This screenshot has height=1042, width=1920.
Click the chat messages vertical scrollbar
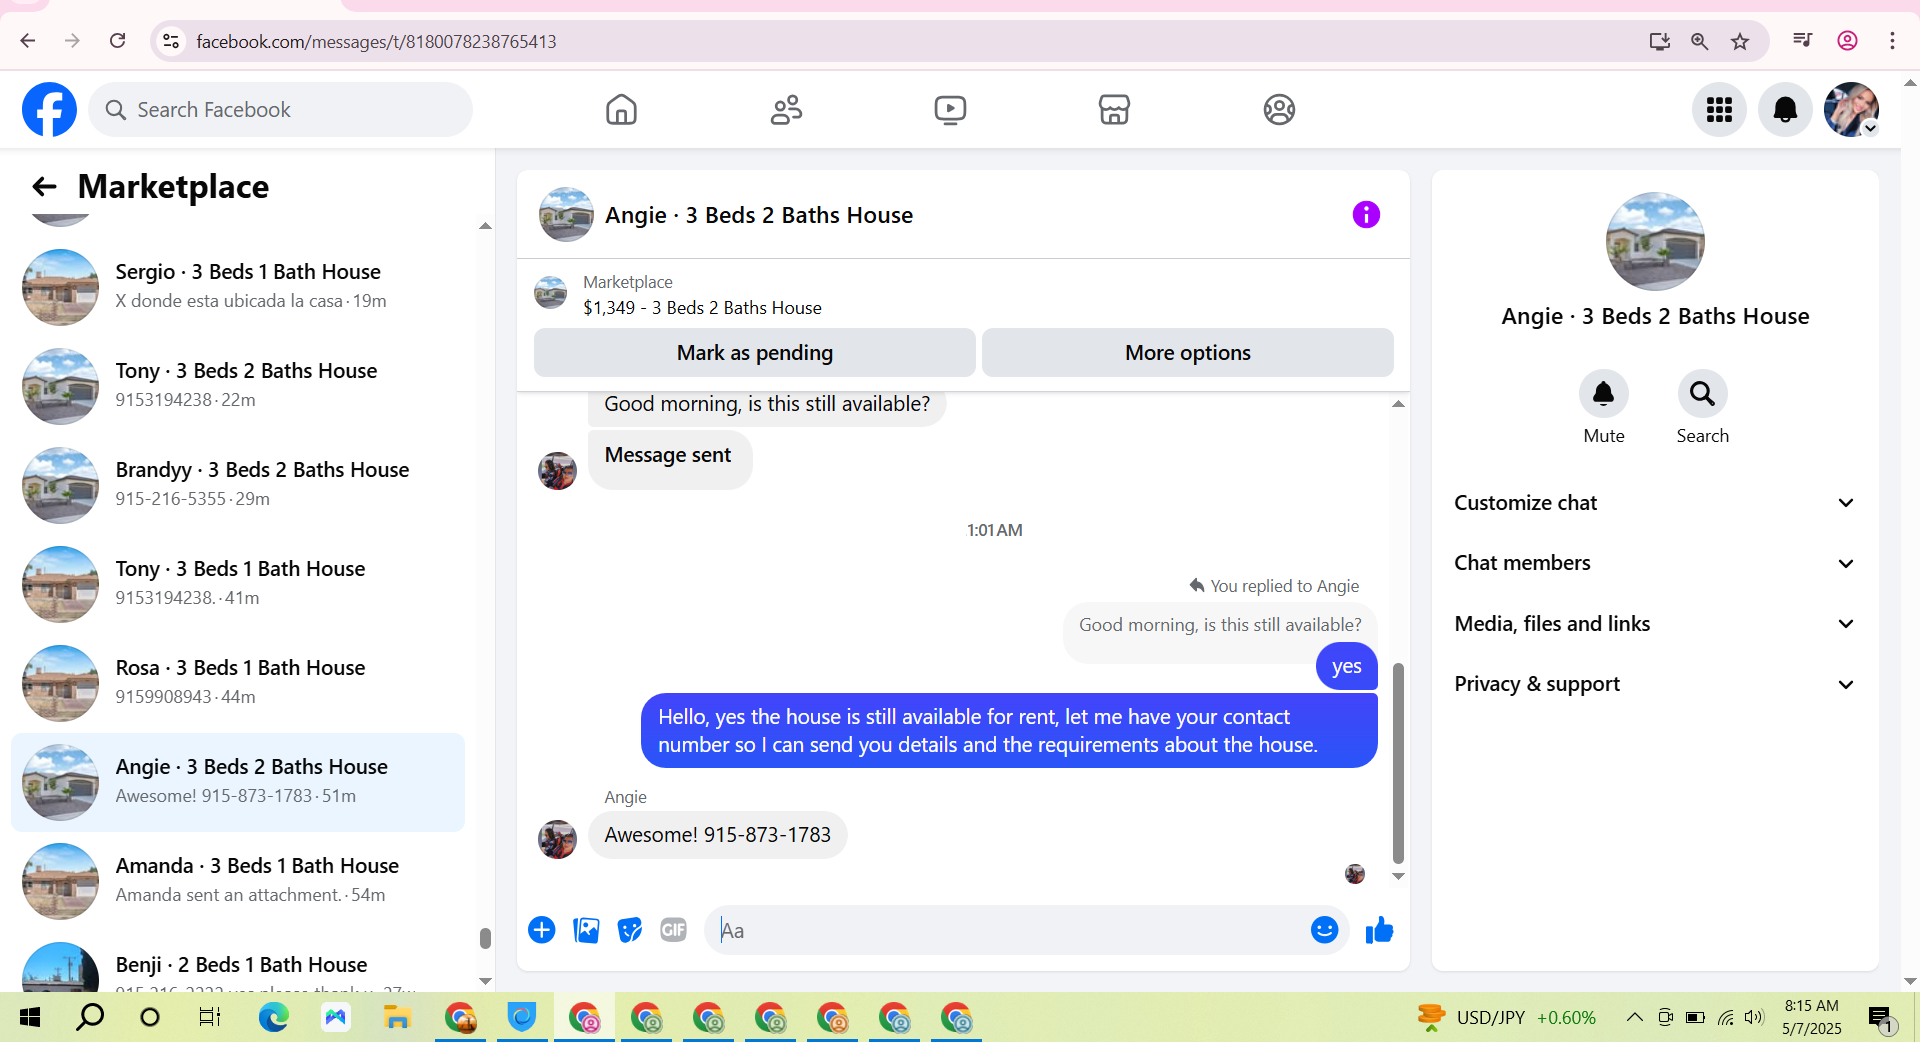(x=1398, y=763)
